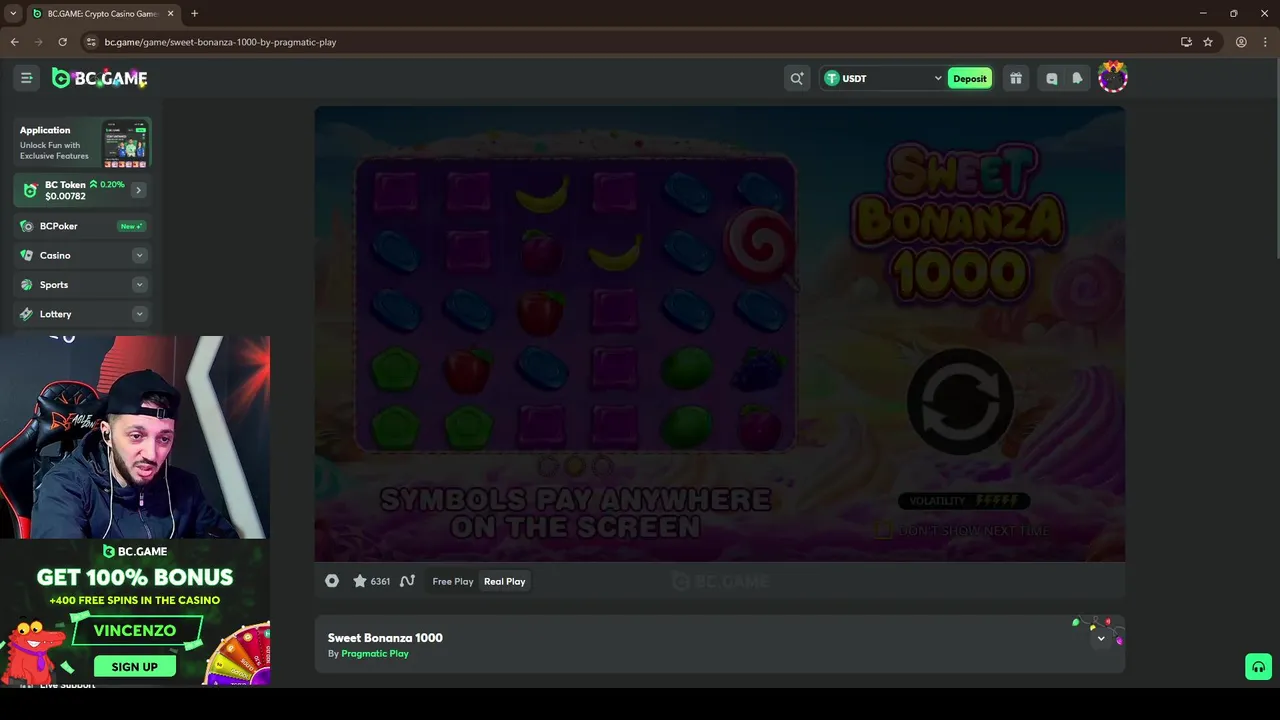Click the Pragmatic Play provider link
The width and height of the screenshot is (1280, 720).
click(x=375, y=654)
